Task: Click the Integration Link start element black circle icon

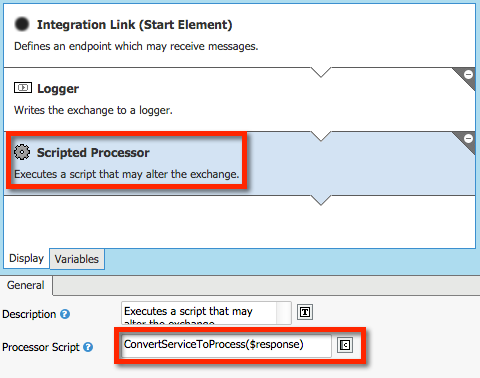Action: click(x=22, y=24)
